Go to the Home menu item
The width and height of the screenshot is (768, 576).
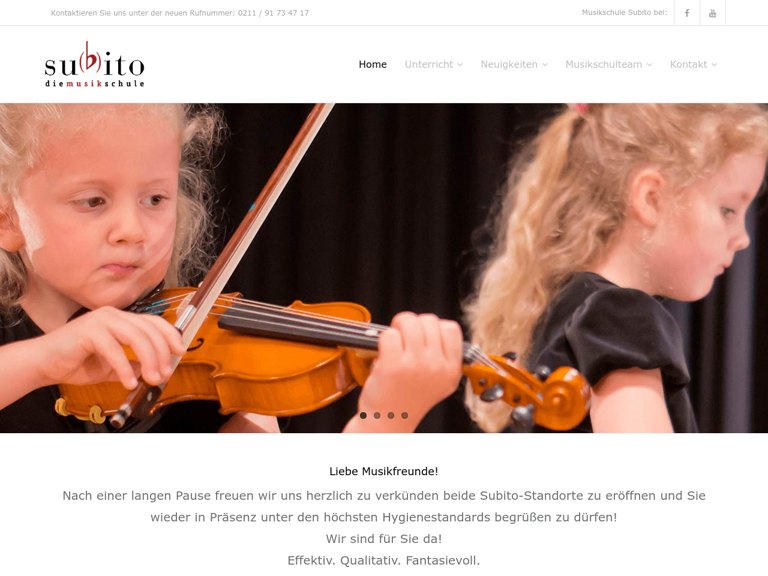tap(373, 64)
